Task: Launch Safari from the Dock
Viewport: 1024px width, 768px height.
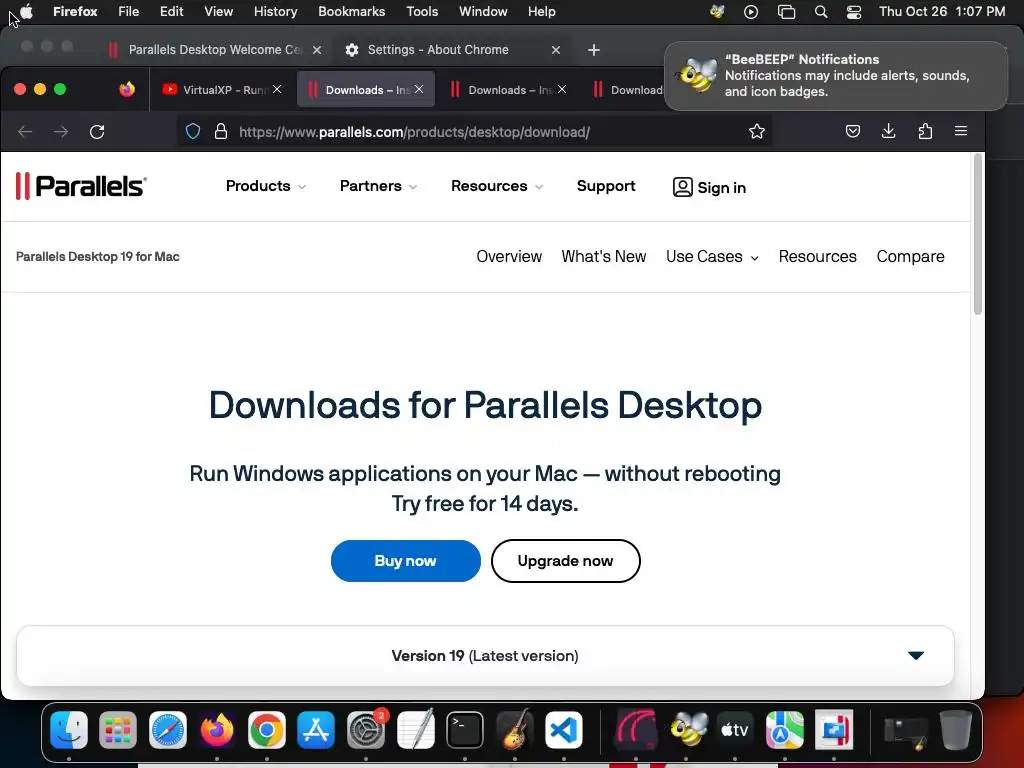Action: point(168,729)
